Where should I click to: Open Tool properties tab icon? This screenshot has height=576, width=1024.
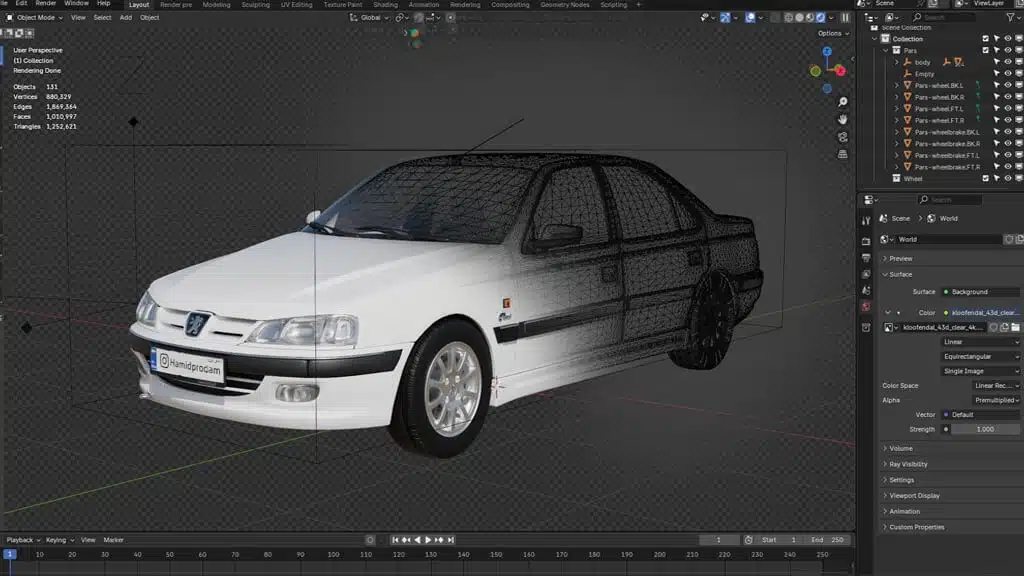point(866,221)
